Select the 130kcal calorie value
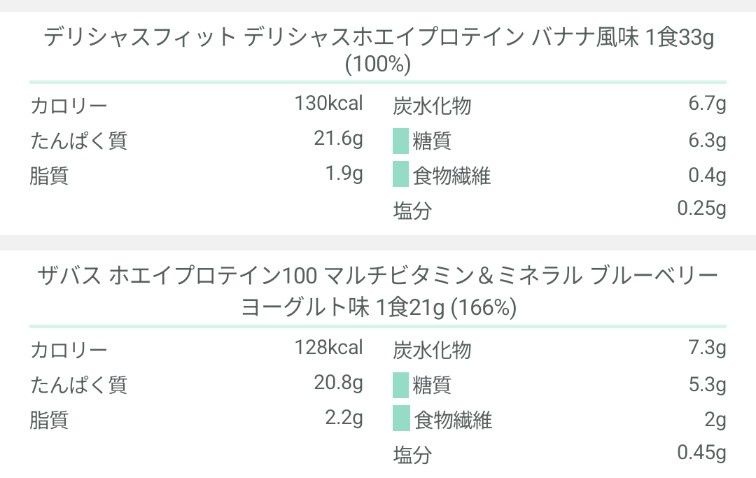Screen dimensions: 756x478 click(x=328, y=104)
